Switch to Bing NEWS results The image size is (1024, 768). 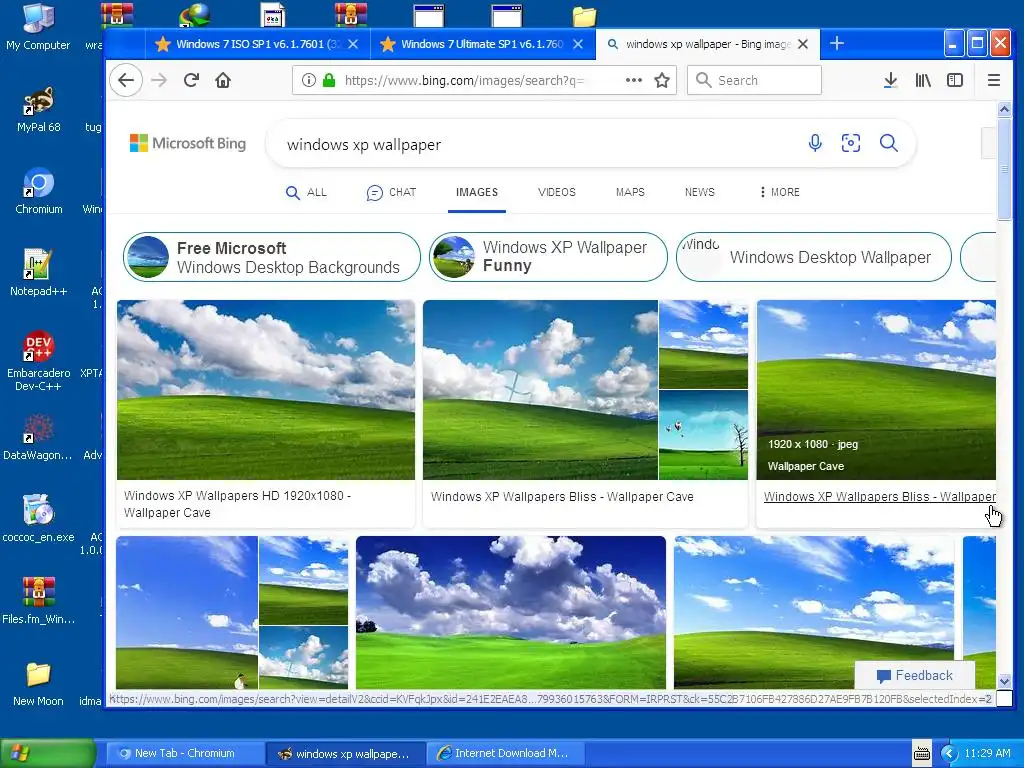699,192
